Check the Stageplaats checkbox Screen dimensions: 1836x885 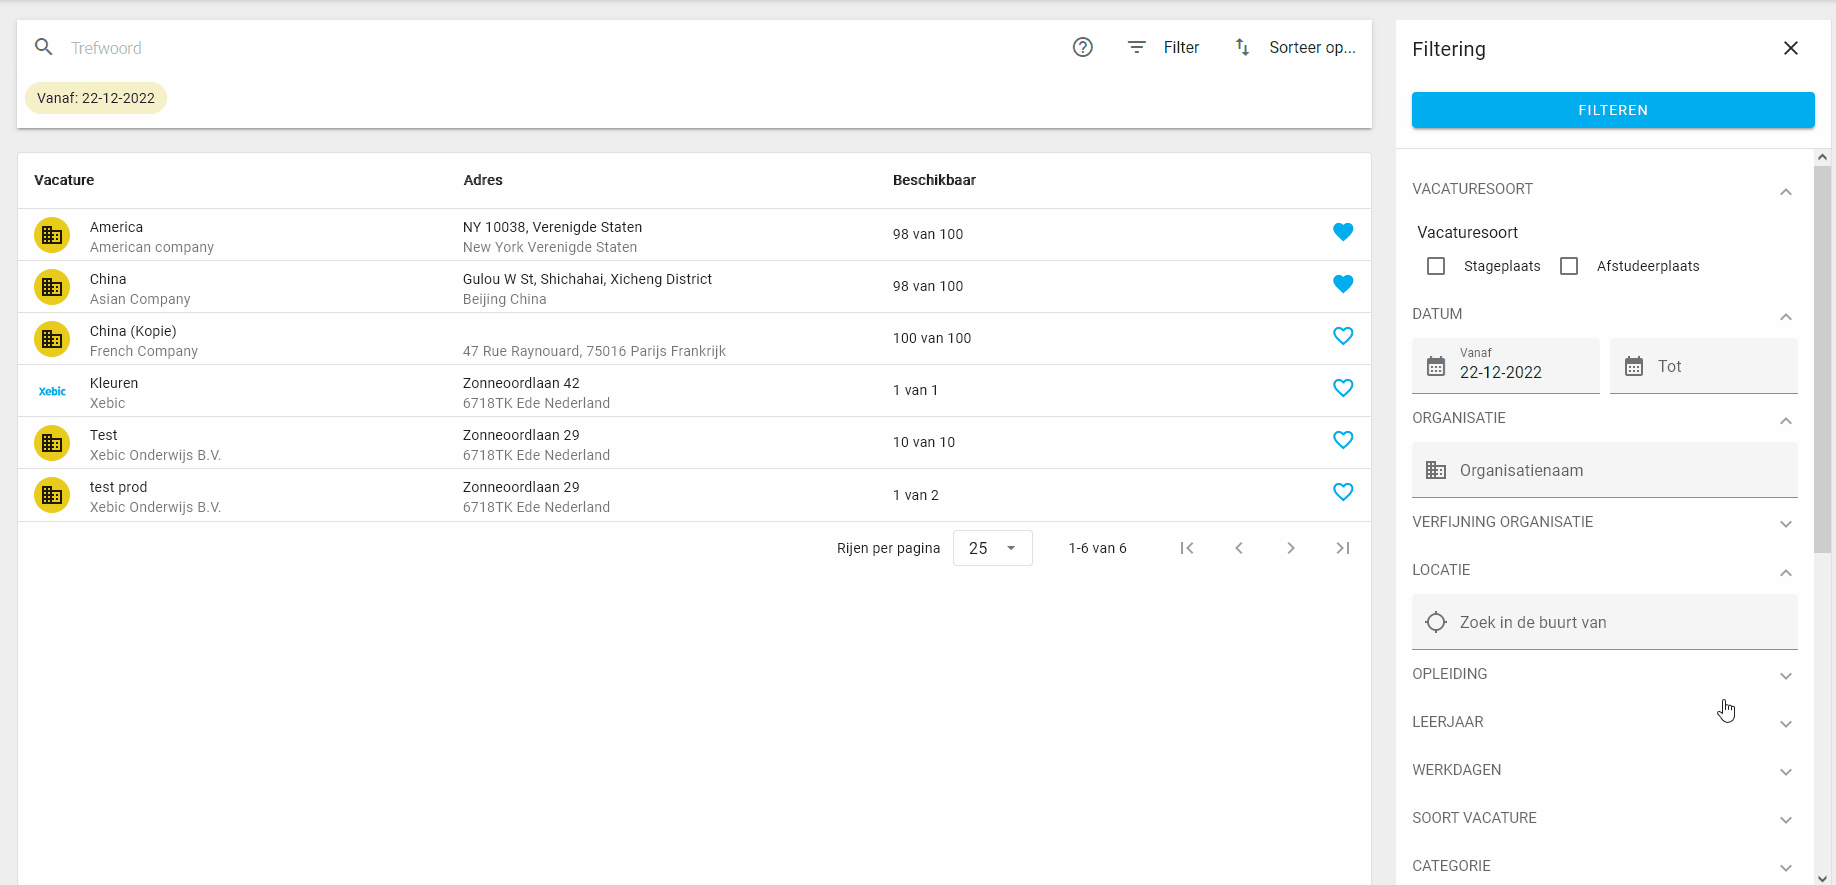[1436, 266]
